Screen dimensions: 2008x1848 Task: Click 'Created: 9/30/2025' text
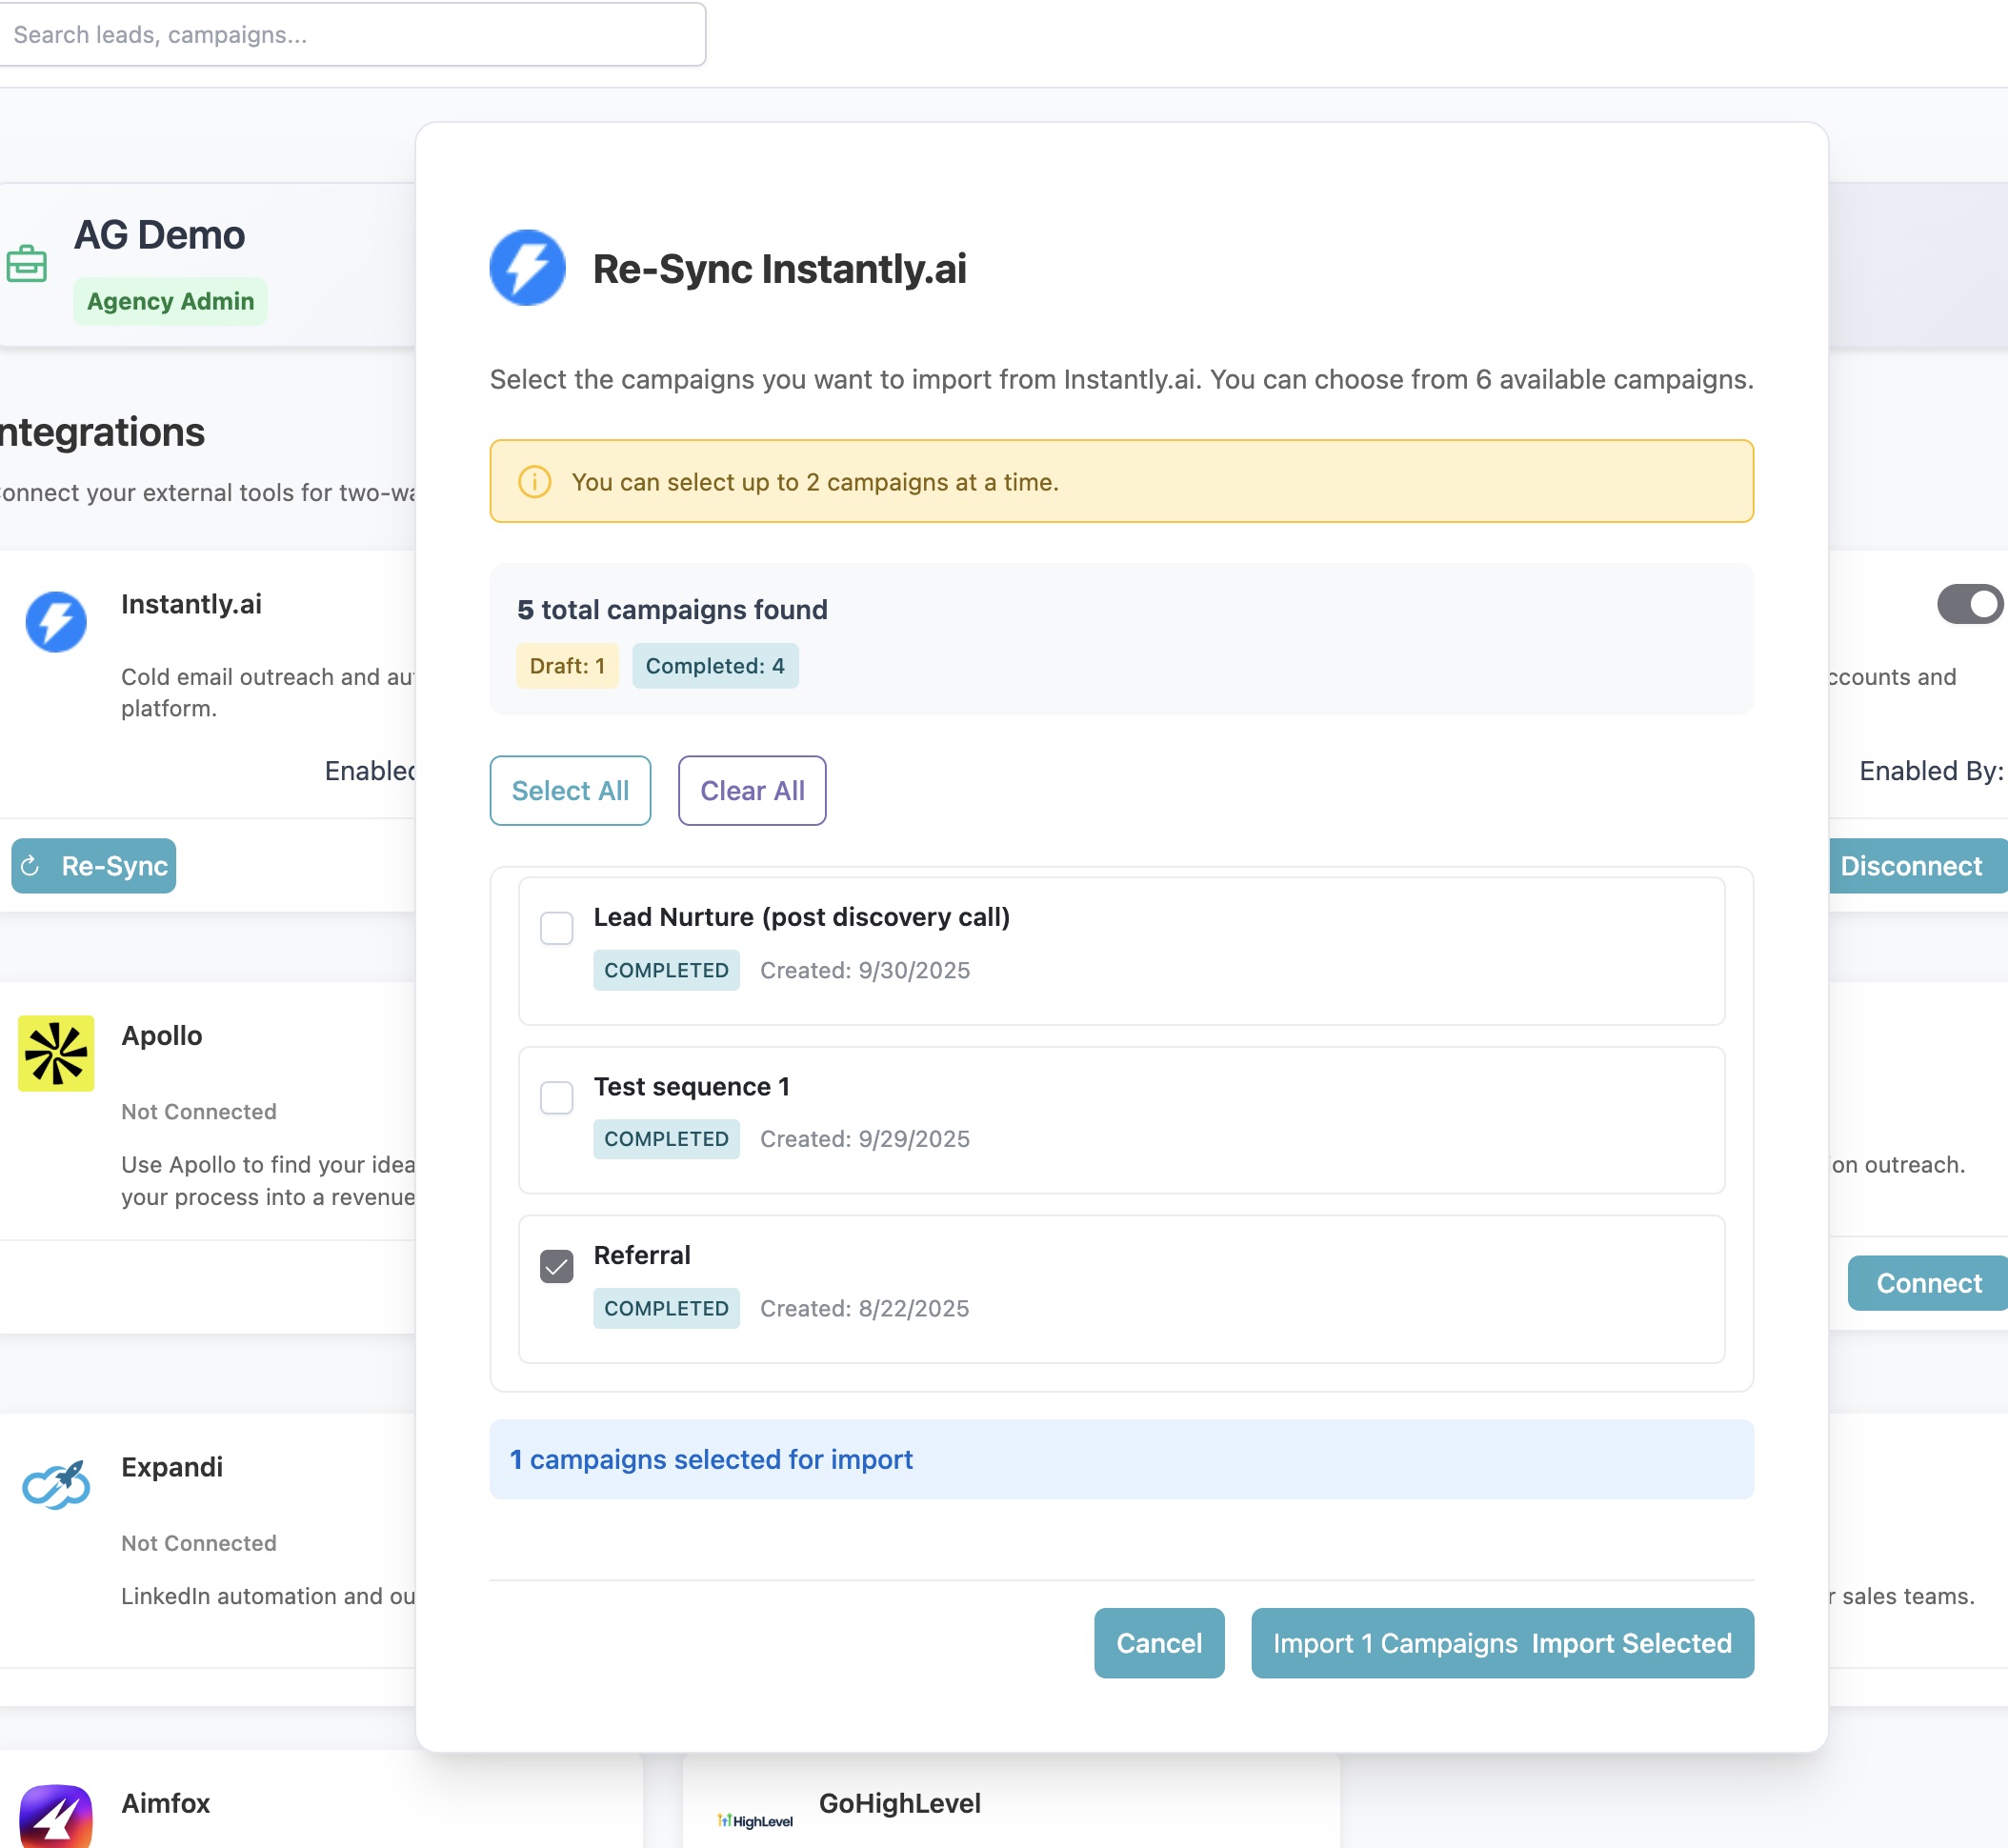click(x=865, y=970)
